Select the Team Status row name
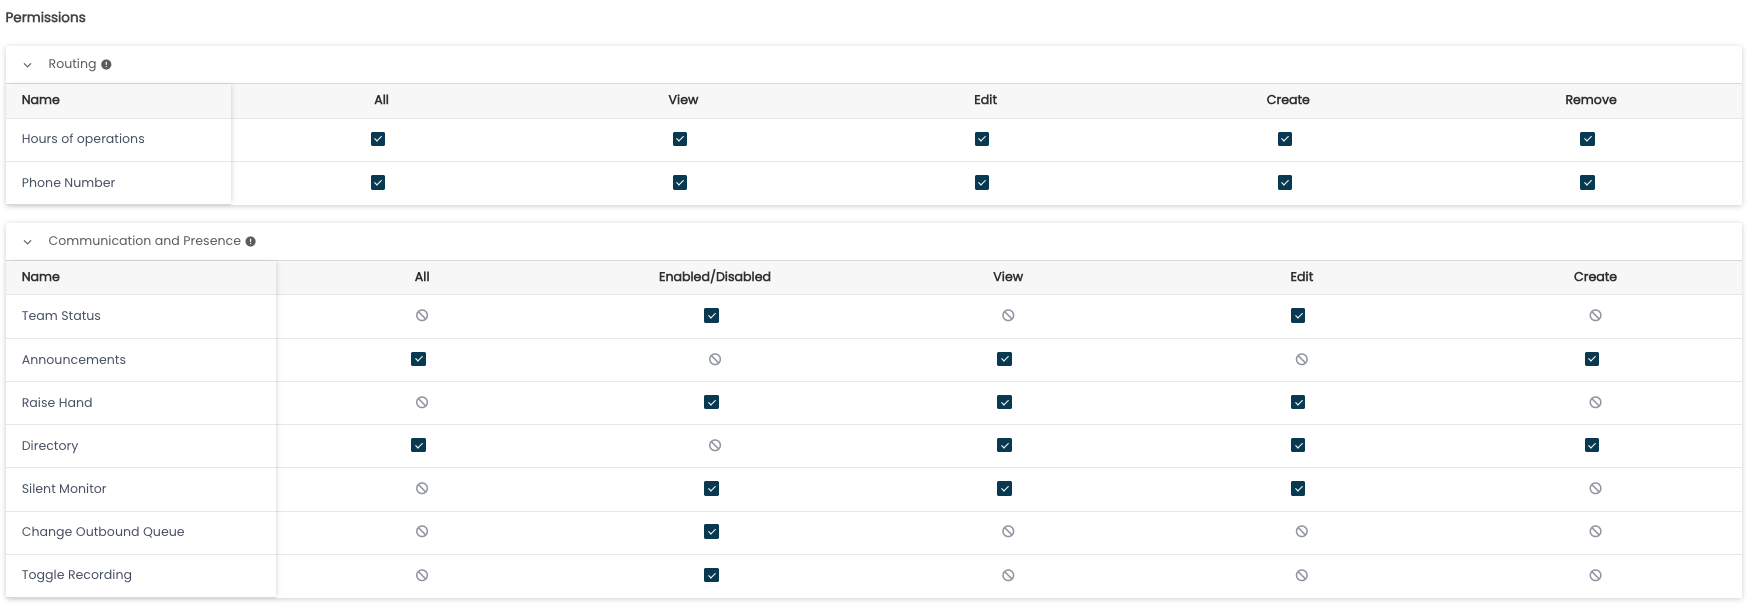1752x605 pixels. [x=61, y=316]
